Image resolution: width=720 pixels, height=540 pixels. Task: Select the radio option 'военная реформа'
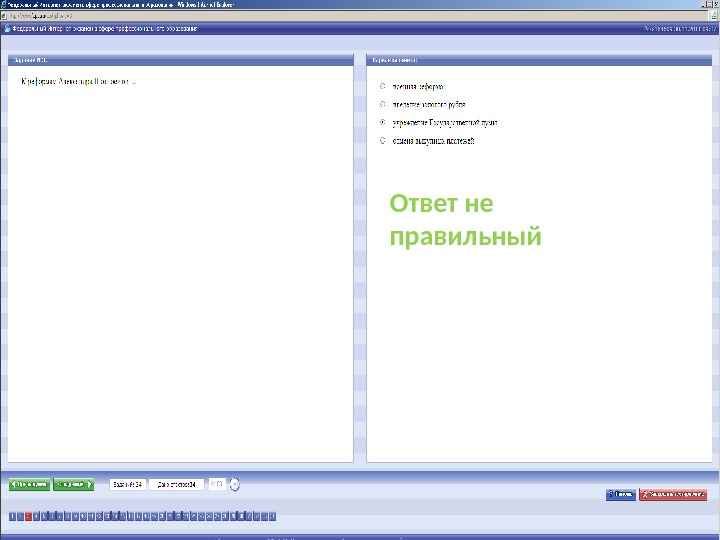coord(382,86)
